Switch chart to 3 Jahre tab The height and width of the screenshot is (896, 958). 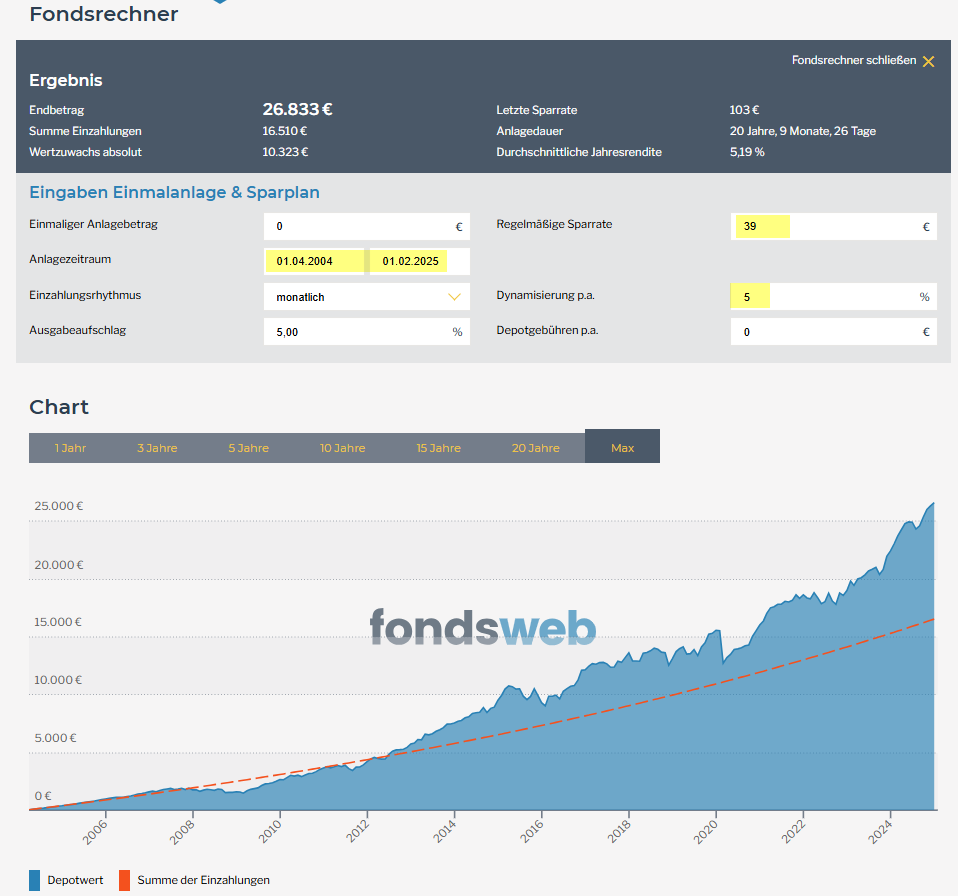pos(157,448)
